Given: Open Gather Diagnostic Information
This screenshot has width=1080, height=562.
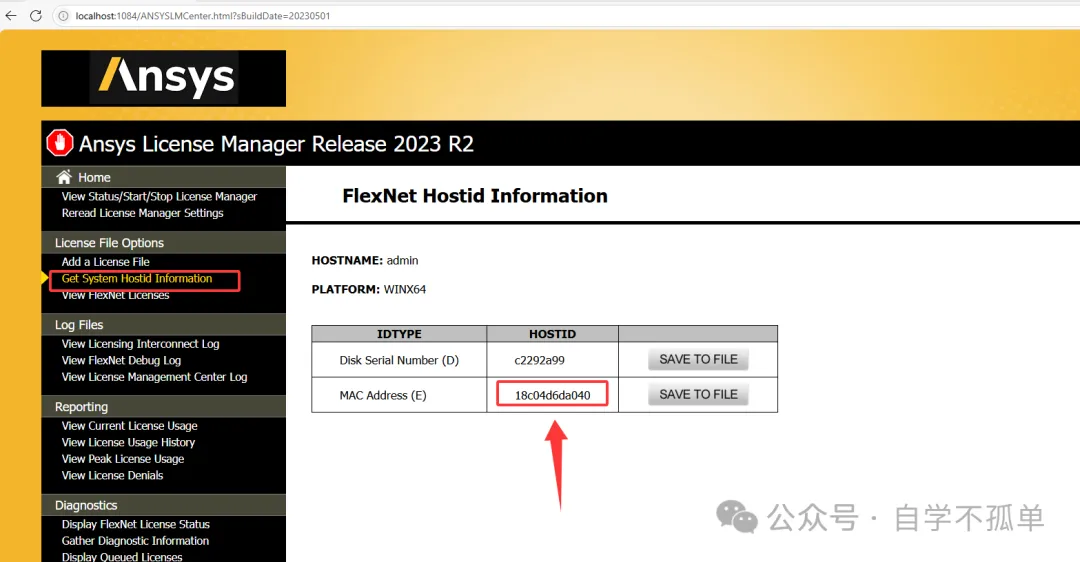Looking at the screenshot, I should pyautogui.click(x=135, y=541).
